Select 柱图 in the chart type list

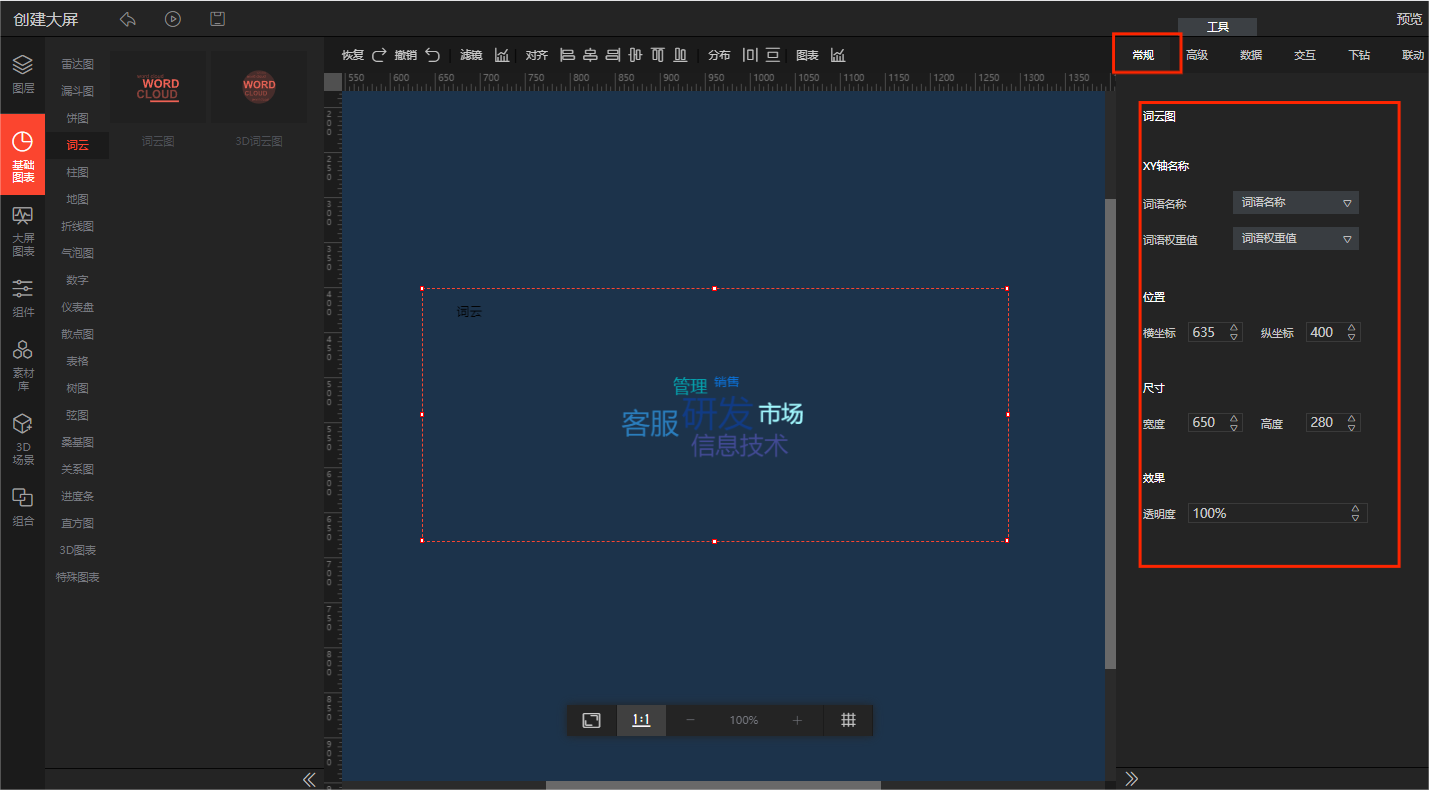pyautogui.click(x=77, y=172)
